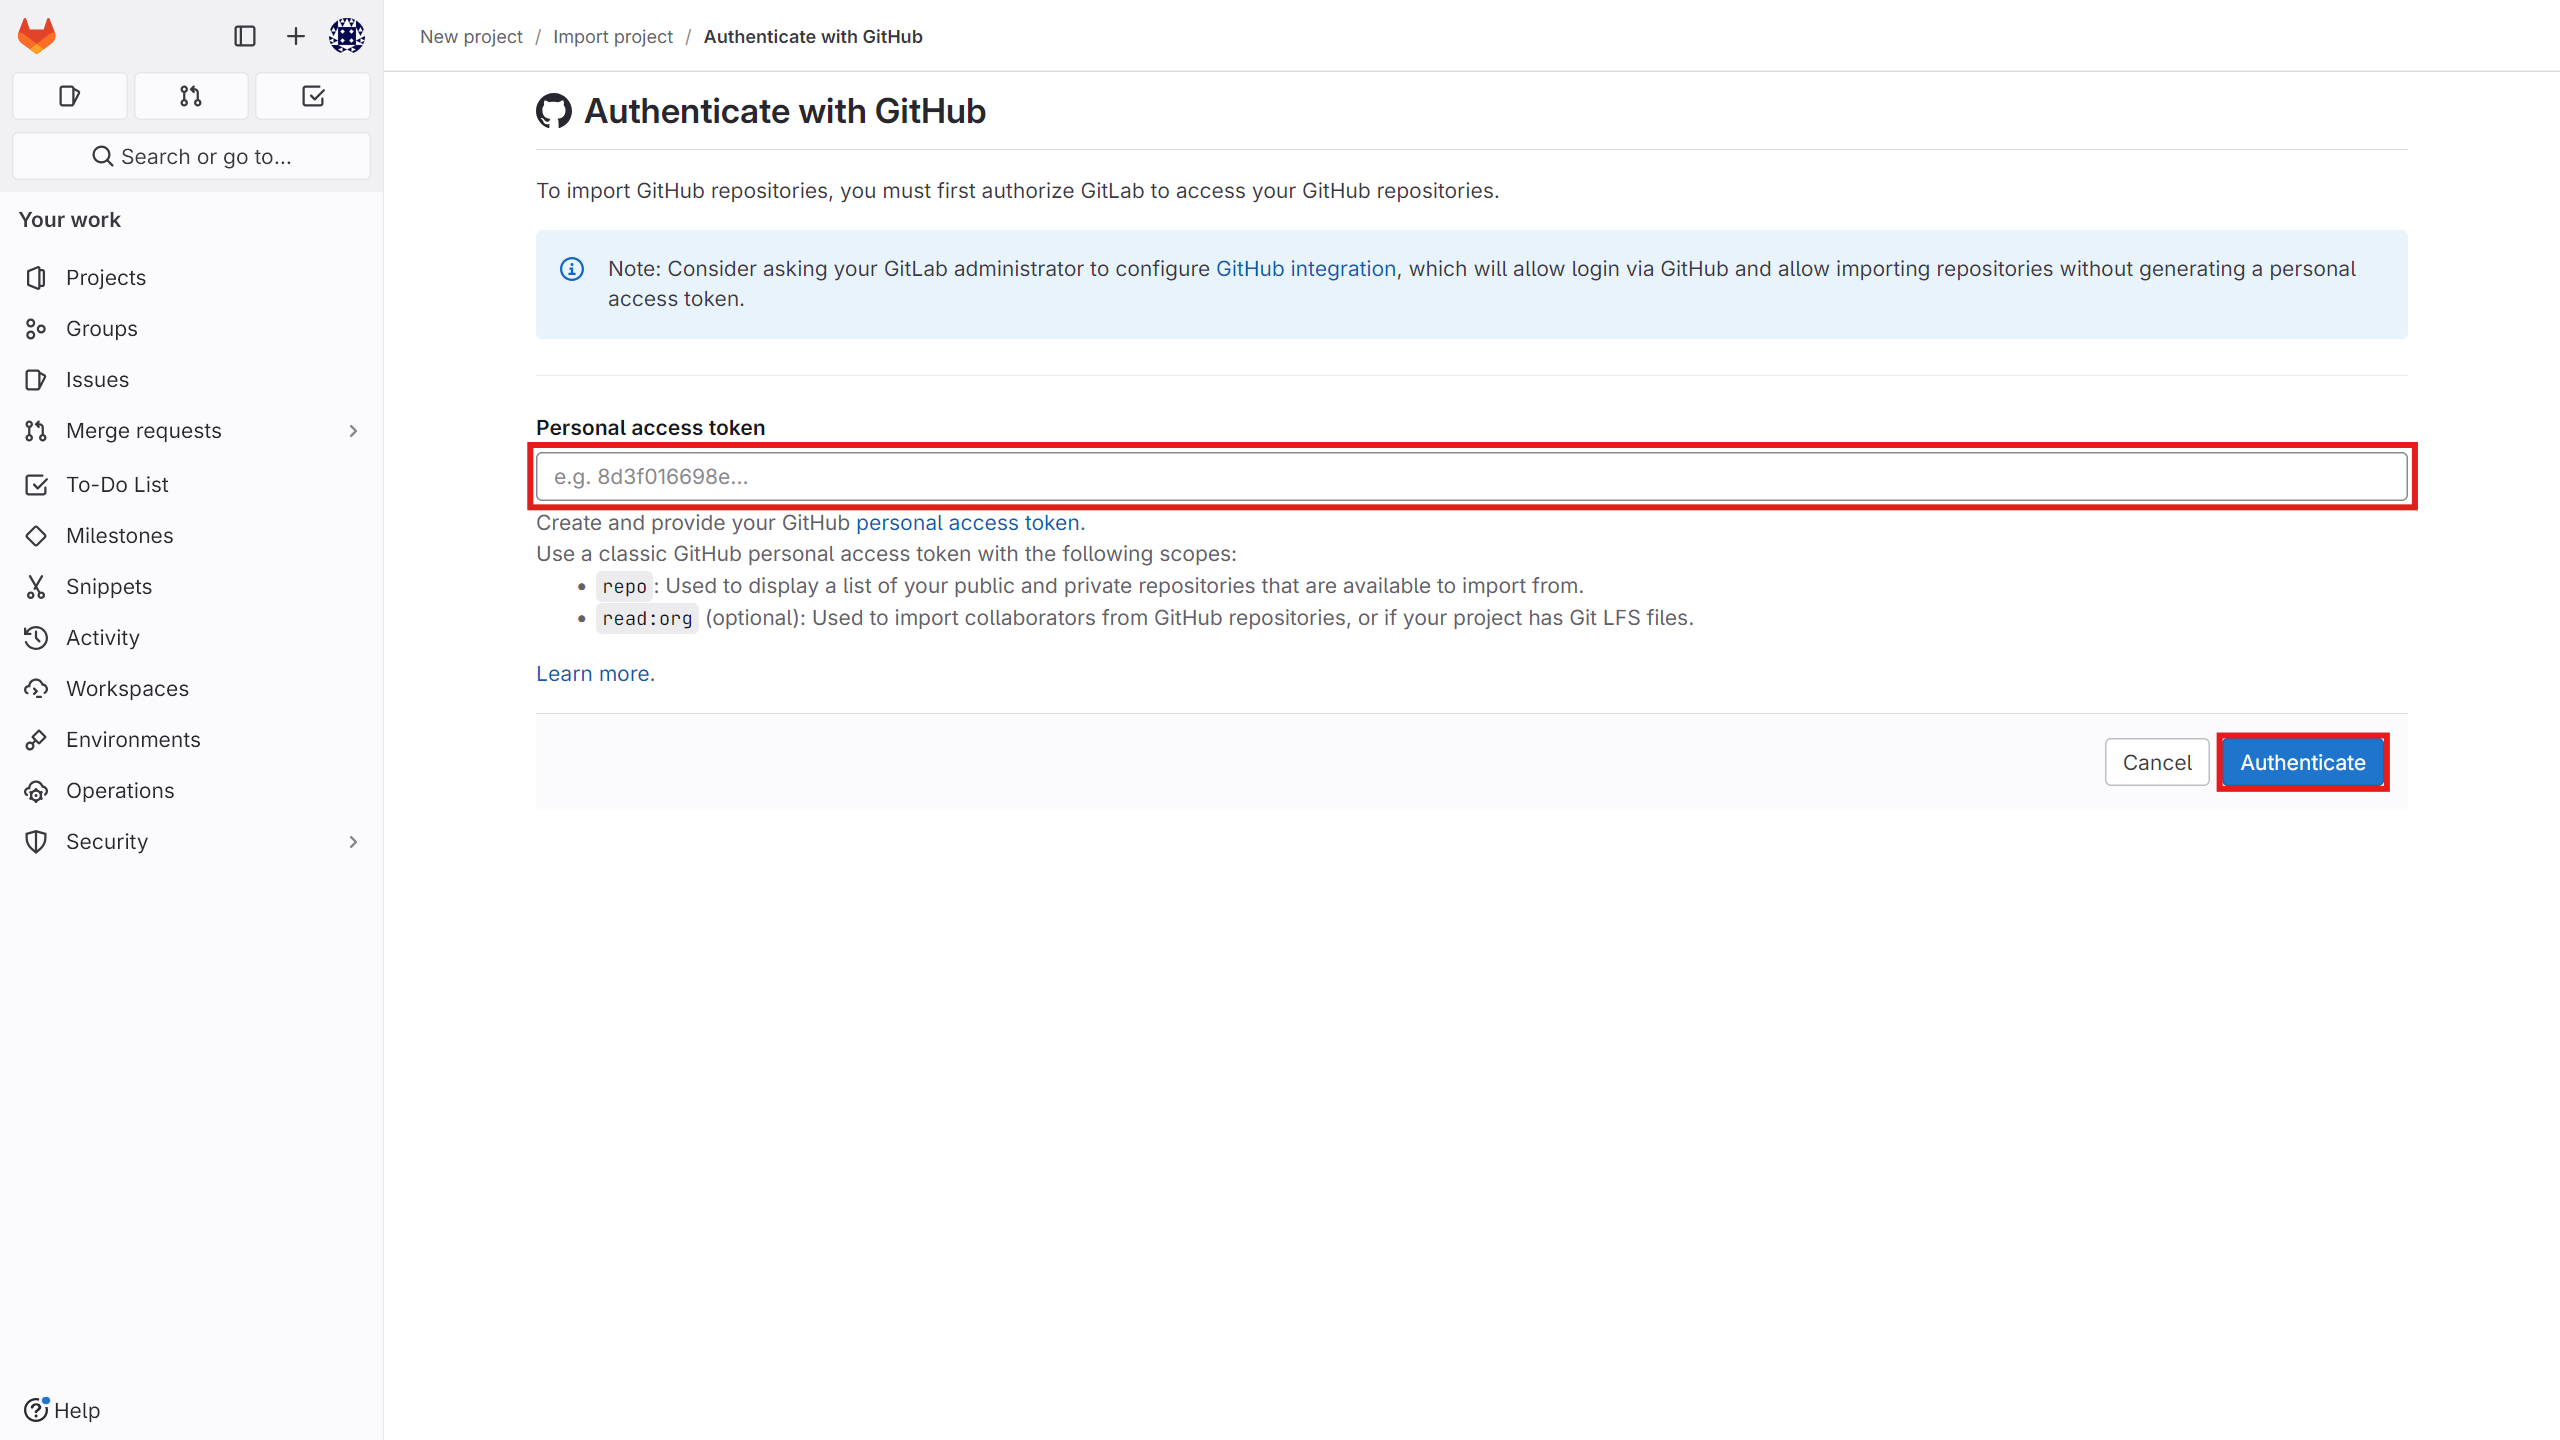Toggle the sidebar collapse icon

(x=245, y=36)
